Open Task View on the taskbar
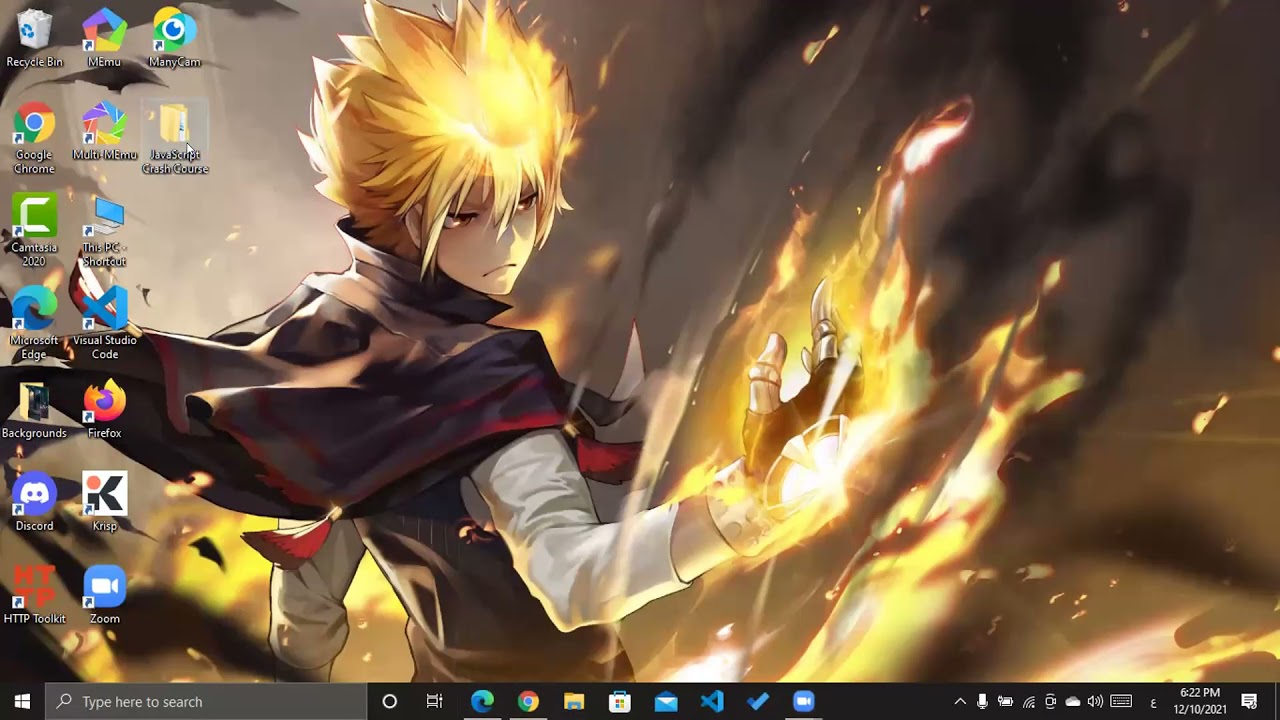 pyautogui.click(x=435, y=701)
